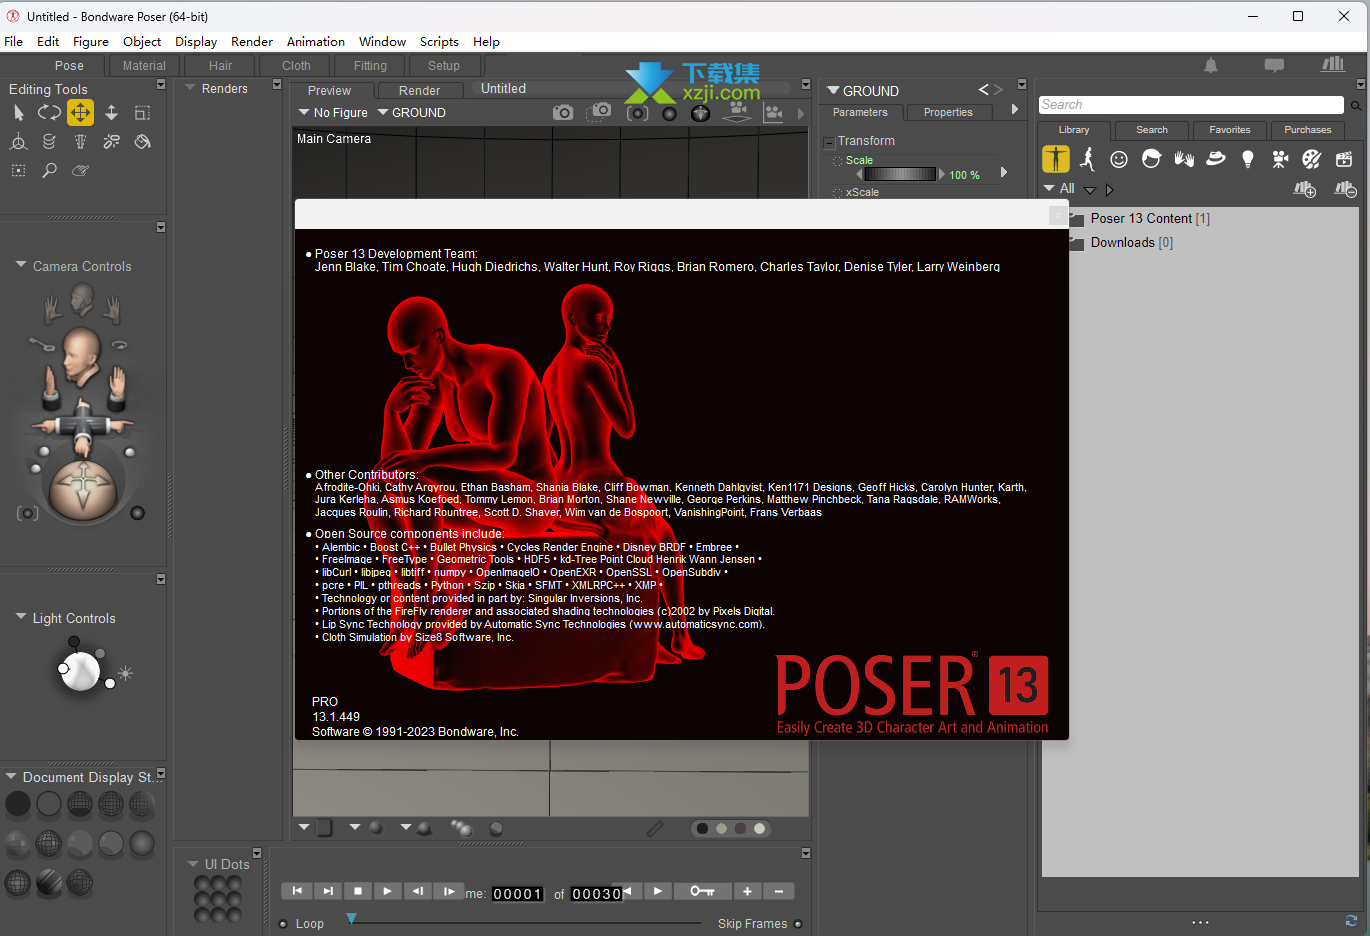Open the Lights bulb library category
The image size is (1370, 936).
1248,159
